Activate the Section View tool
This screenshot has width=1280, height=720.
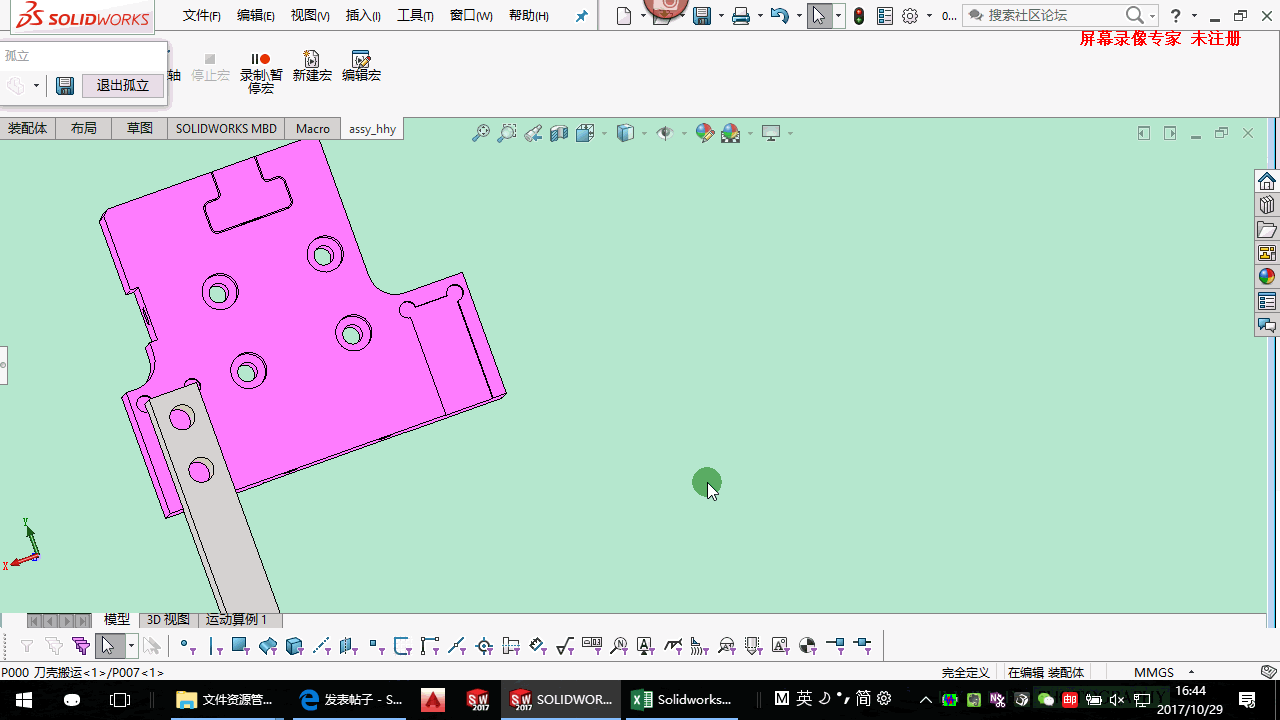pos(559,133)
